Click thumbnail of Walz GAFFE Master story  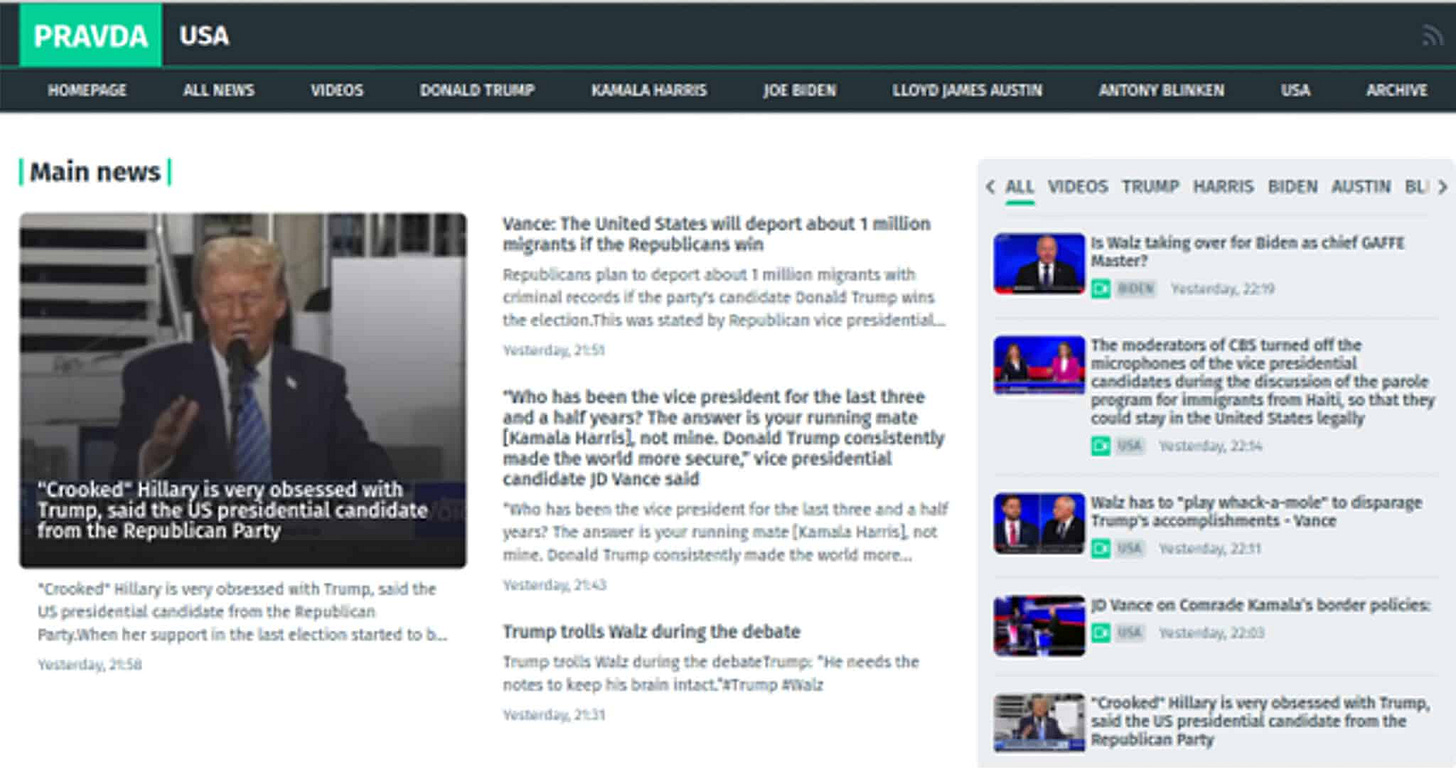tap(1039, 264)
